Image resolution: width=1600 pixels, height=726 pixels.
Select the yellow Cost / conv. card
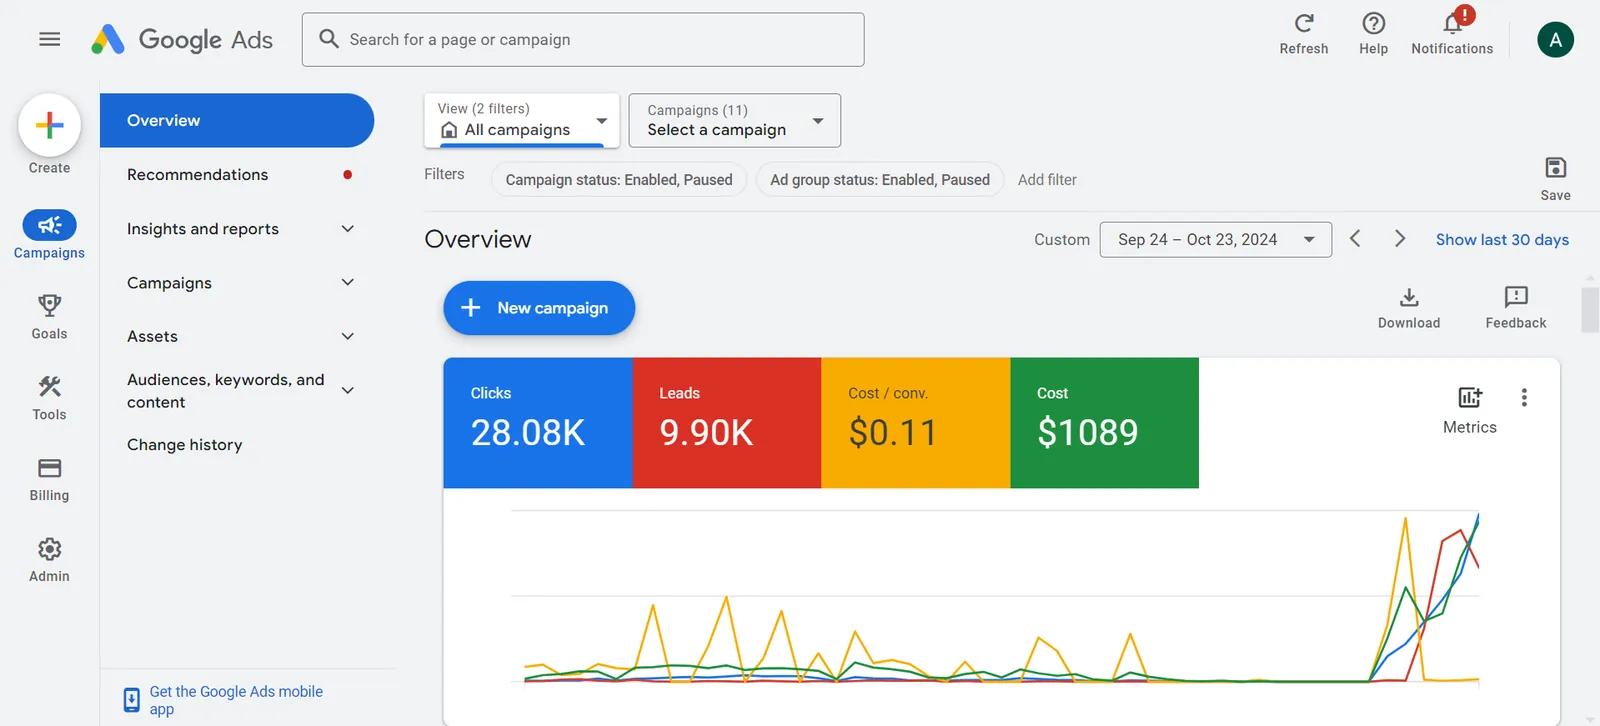tap(916, 423)
